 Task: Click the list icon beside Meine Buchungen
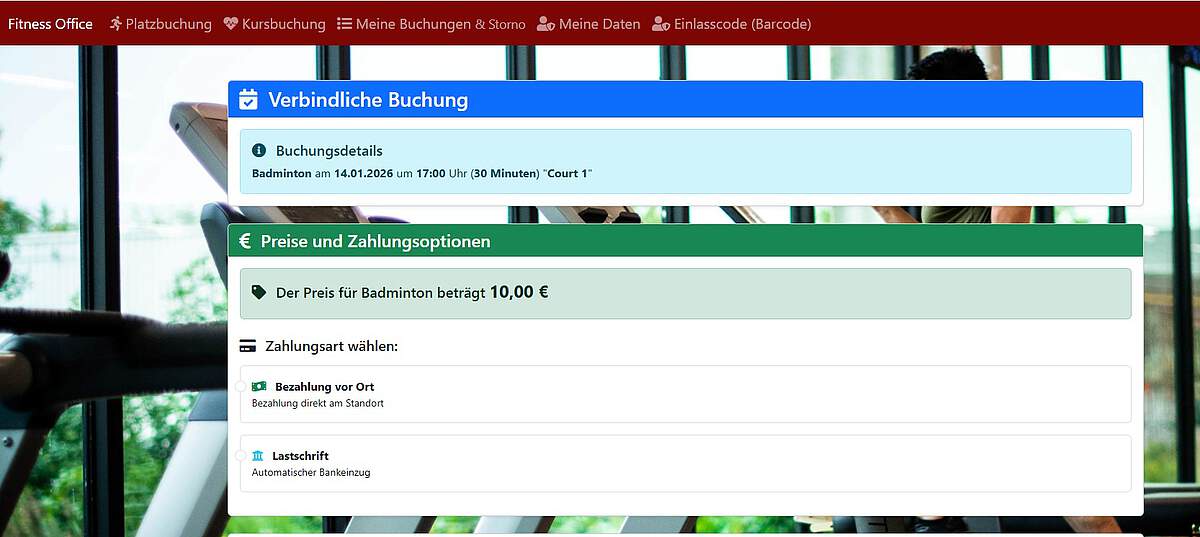click(344, 24)
